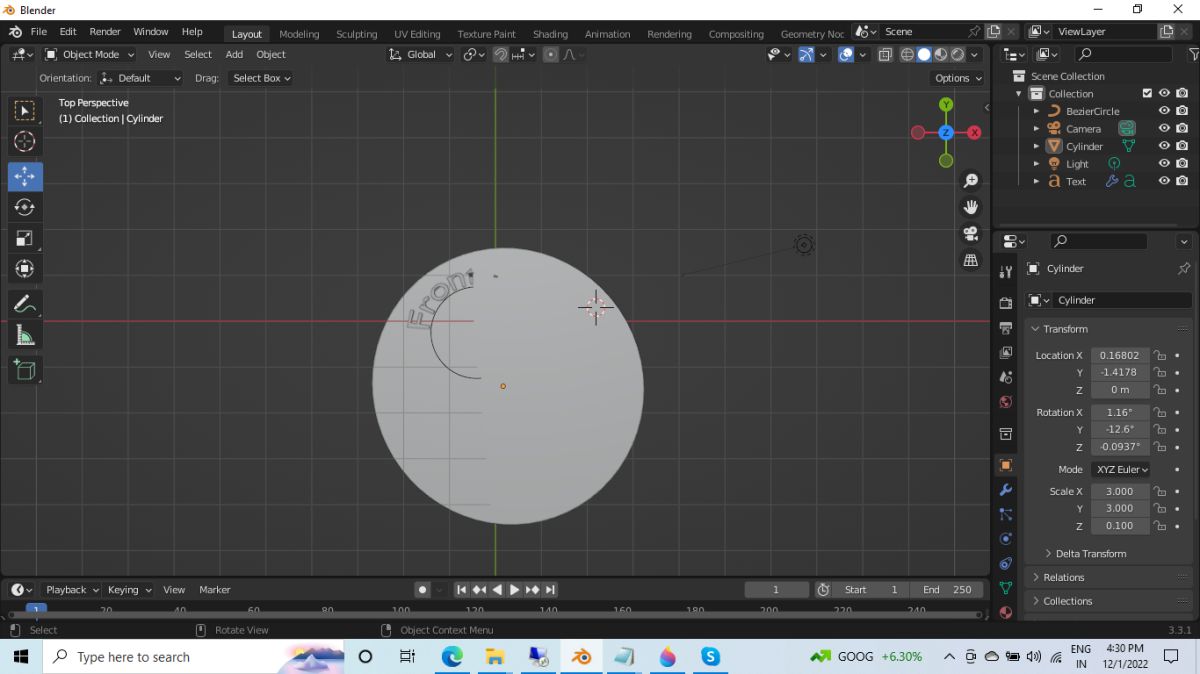Open the Keying popover
The width and height of the screenshot is (1200, 674).
tap(129, 590)
